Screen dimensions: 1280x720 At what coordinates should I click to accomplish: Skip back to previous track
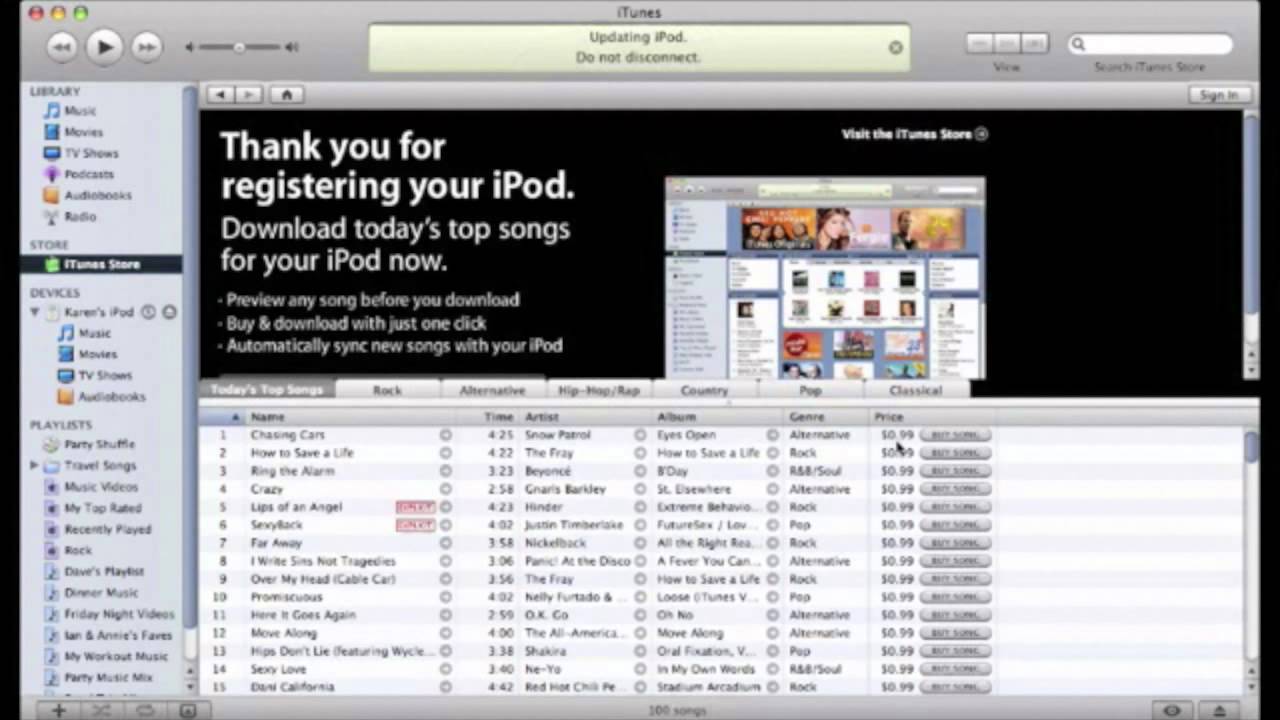pos(62,46)
